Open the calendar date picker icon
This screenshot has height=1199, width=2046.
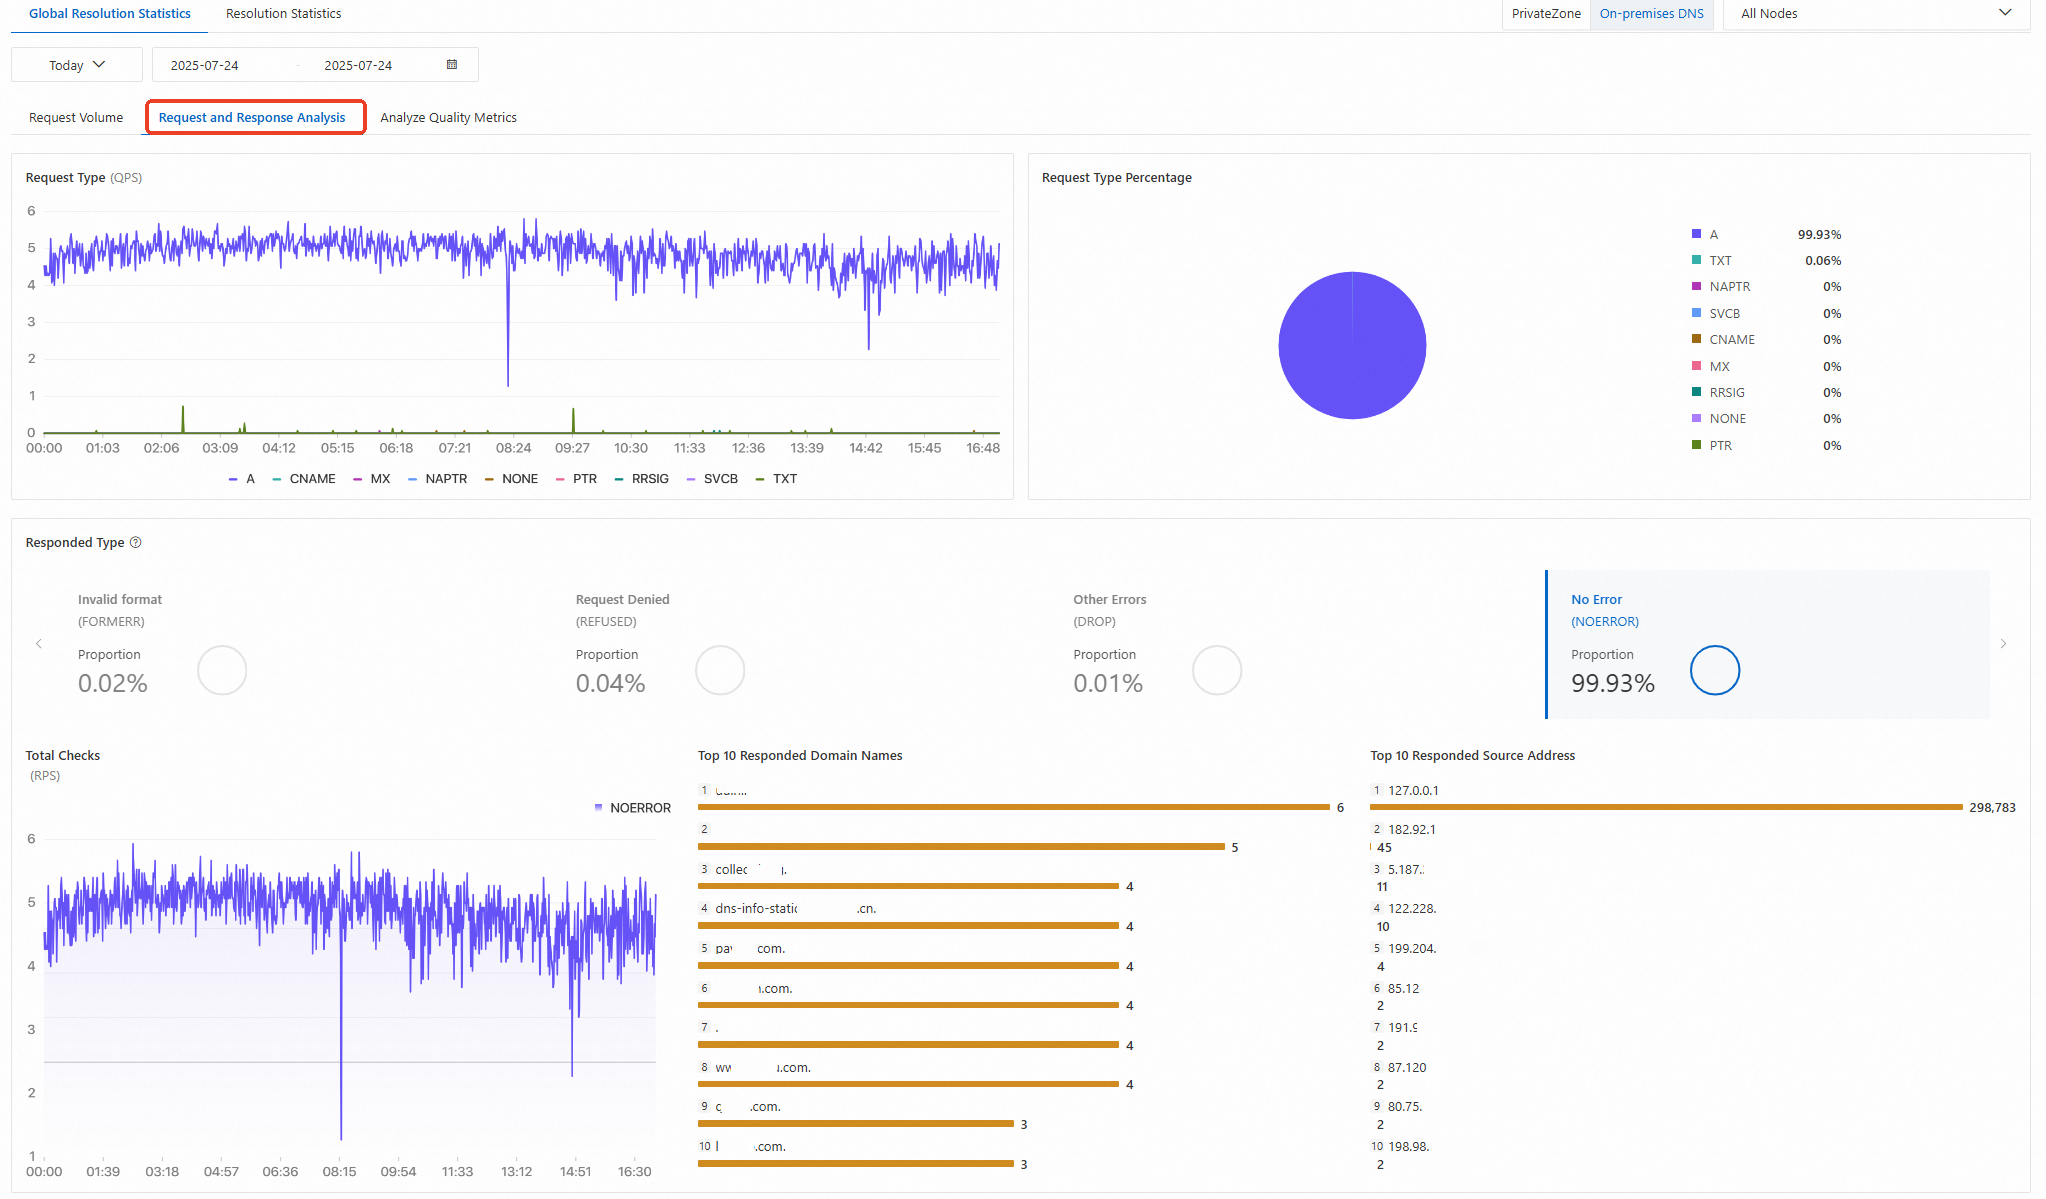[452, 65]
